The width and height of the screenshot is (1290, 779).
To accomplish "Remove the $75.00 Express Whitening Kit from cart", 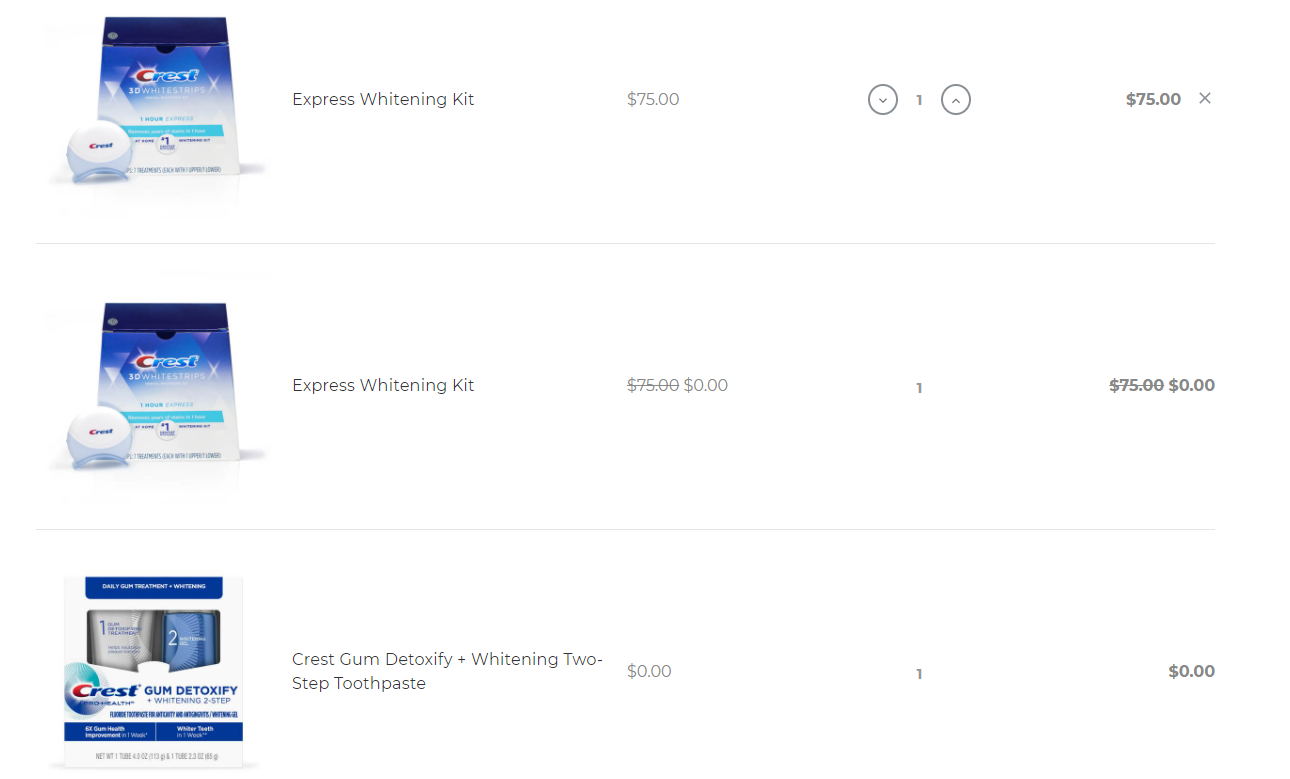I will coord(1205,98).
